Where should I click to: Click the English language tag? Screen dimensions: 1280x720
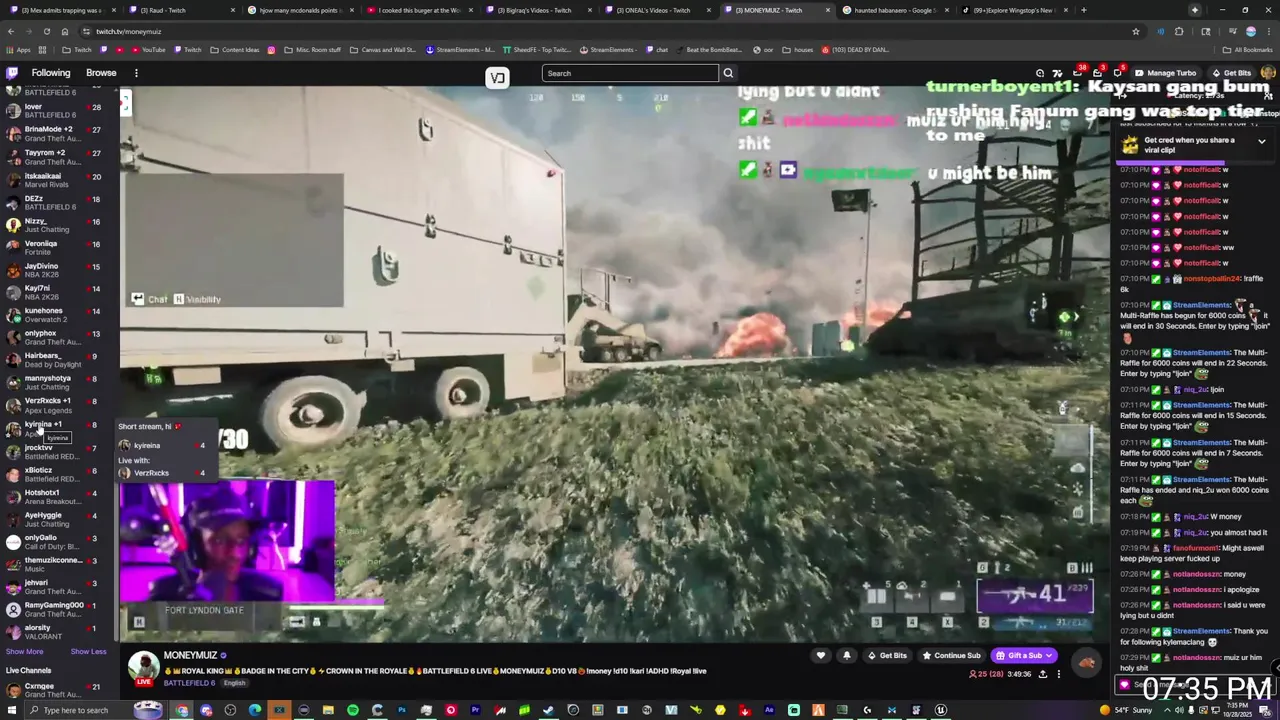[234, 683]
